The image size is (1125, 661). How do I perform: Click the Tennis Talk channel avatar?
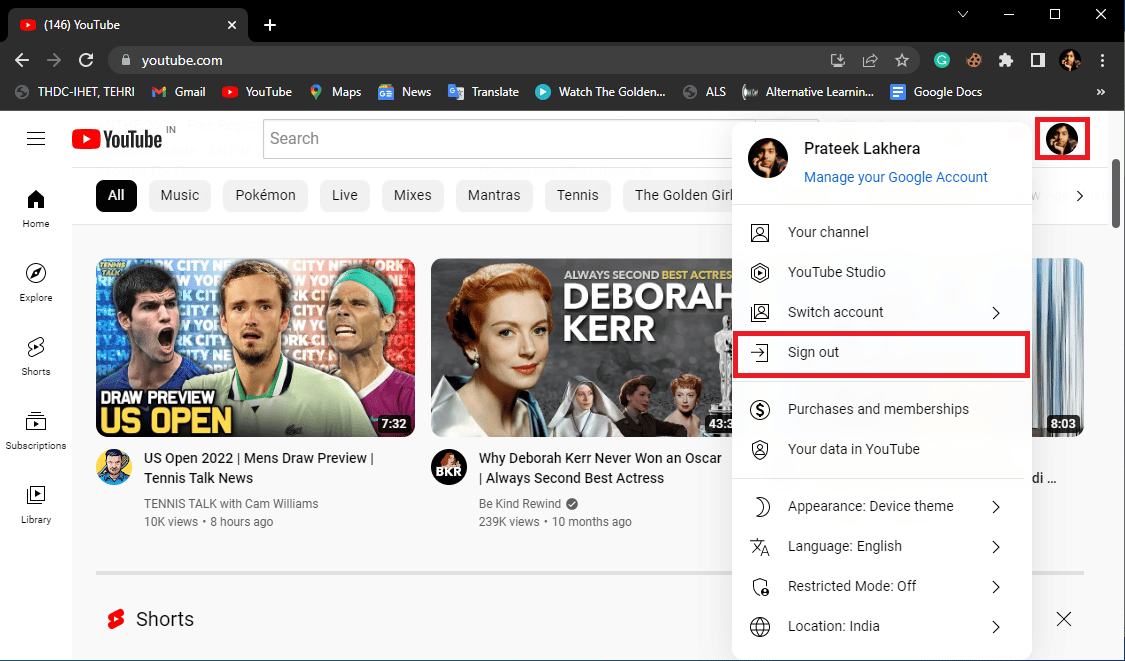click(114, 467)
